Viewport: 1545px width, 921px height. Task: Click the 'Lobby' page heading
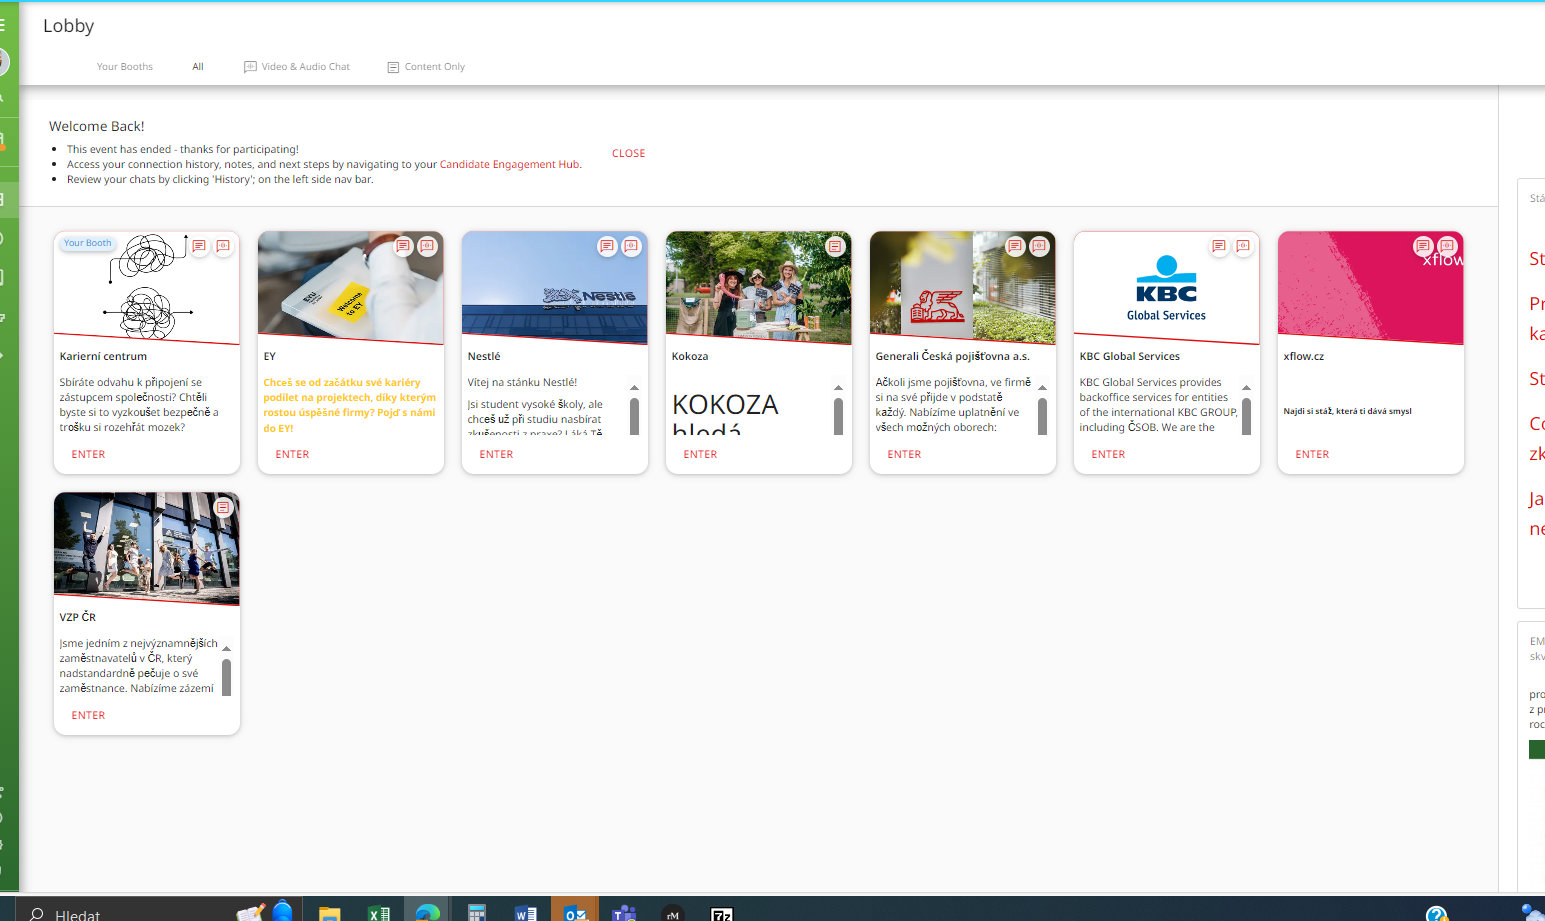(x=69, y=26)
